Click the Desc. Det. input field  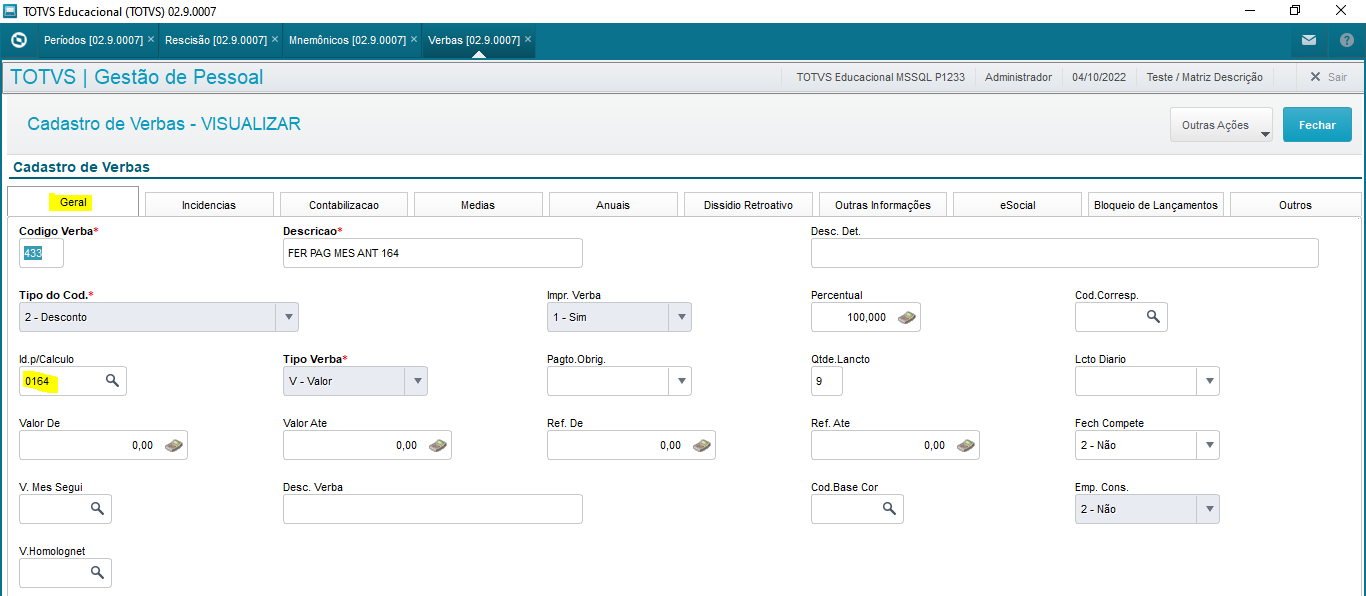pyautogui.click(x=1065, y=253)
